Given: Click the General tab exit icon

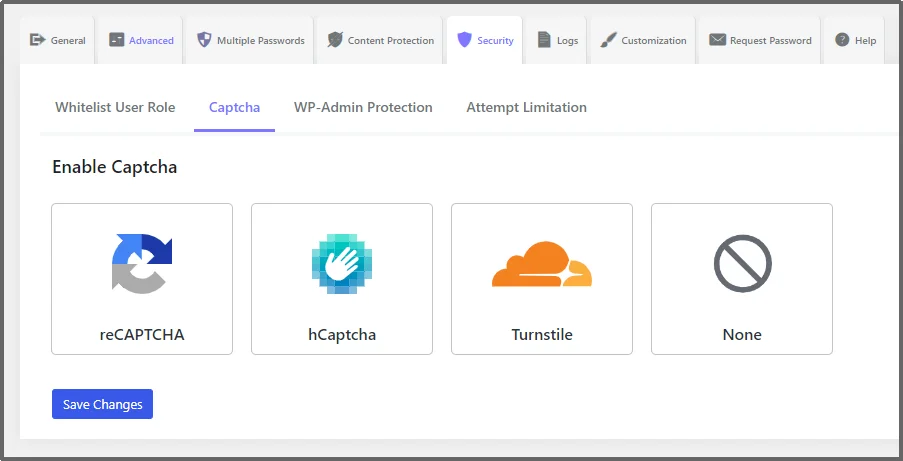Looking at the screenshot, I should [37, 40].
